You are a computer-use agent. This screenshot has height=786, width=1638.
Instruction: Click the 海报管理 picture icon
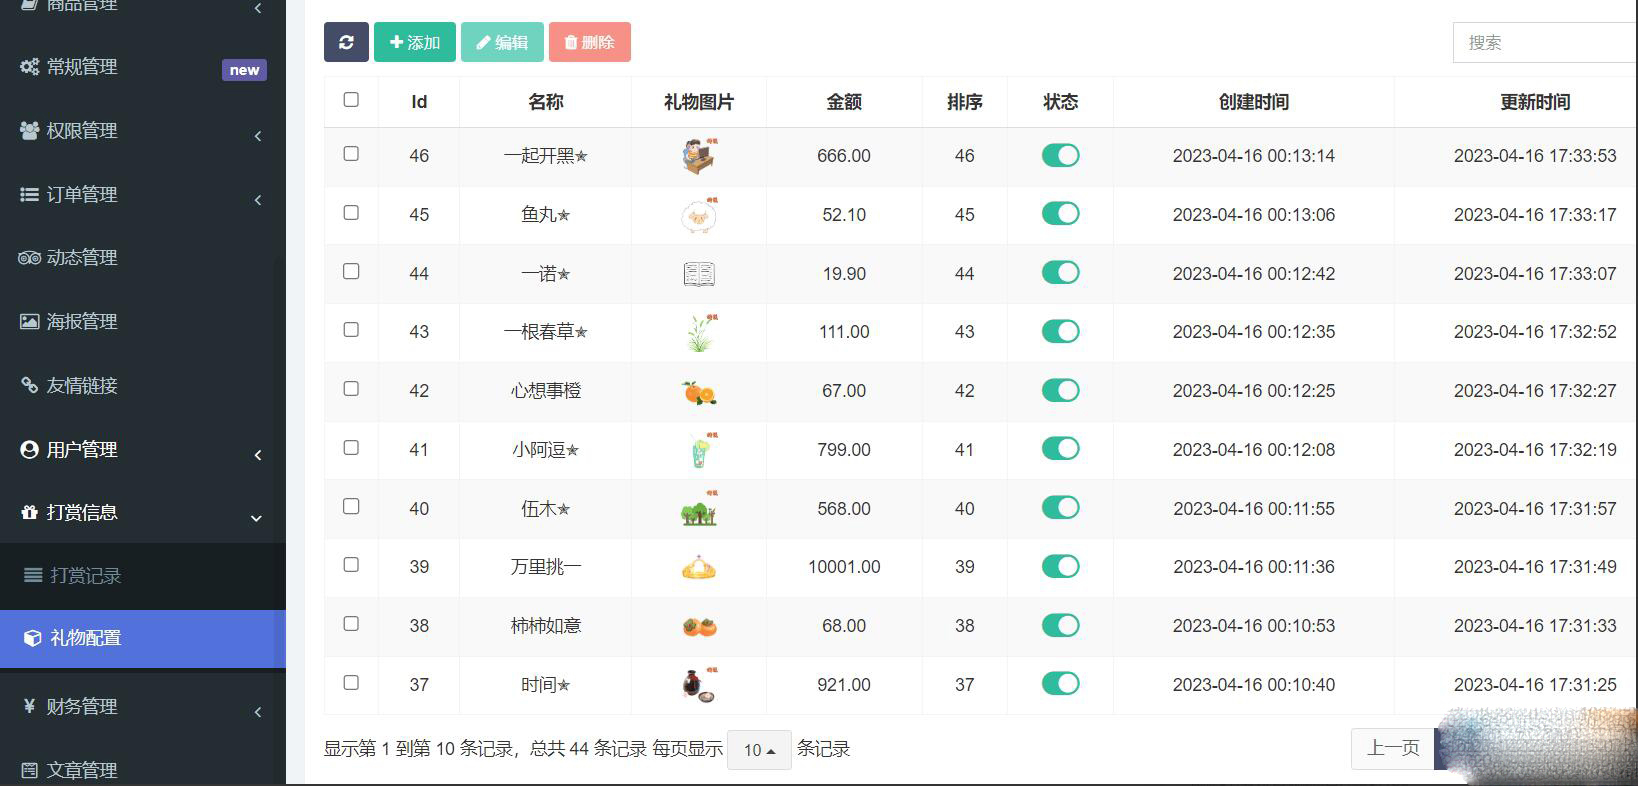coord(29,322)
